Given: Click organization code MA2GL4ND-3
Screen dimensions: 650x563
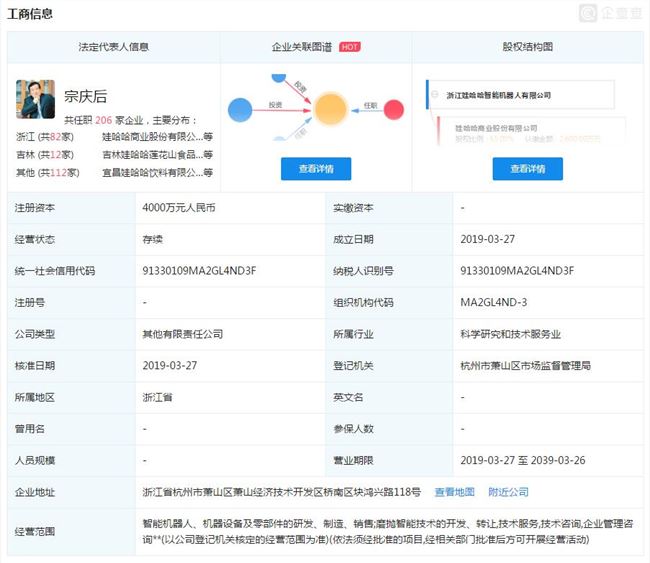Looking at the screenshot, I should [x=494, y=302].
